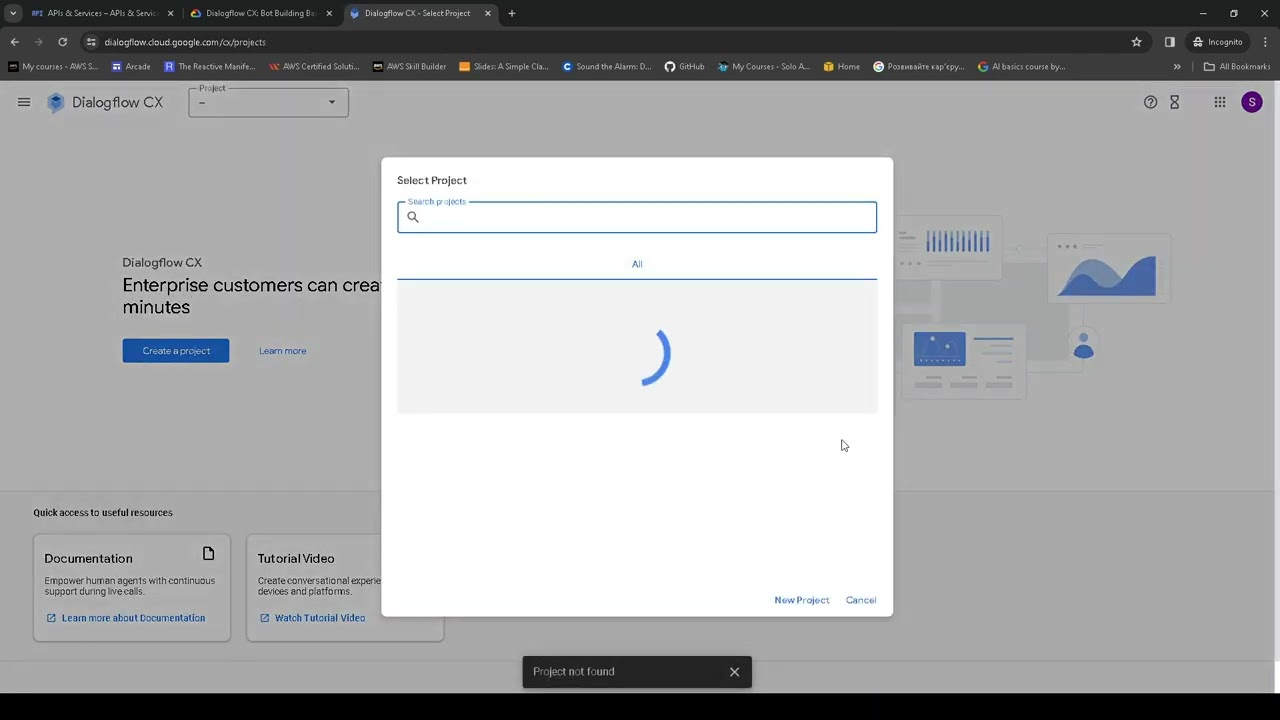Follow the Learn more link
Image resolution: width=1280 pixels, height=720 pixels.
coord(283,351)
